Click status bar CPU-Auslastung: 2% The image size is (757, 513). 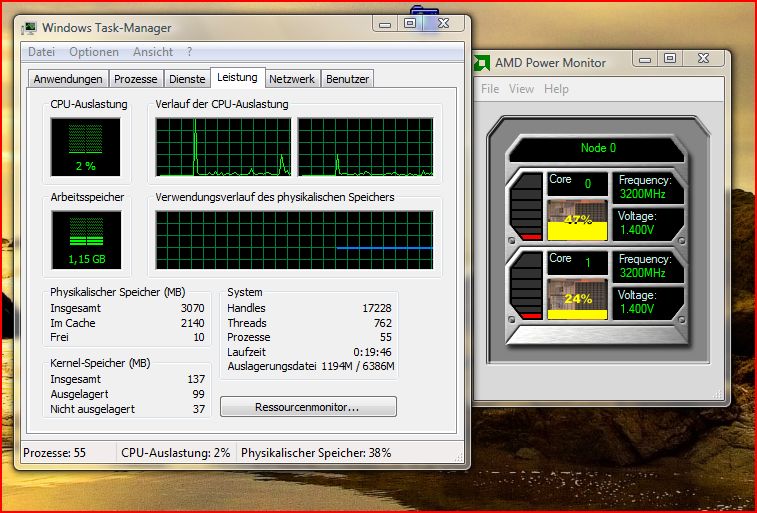176,453
